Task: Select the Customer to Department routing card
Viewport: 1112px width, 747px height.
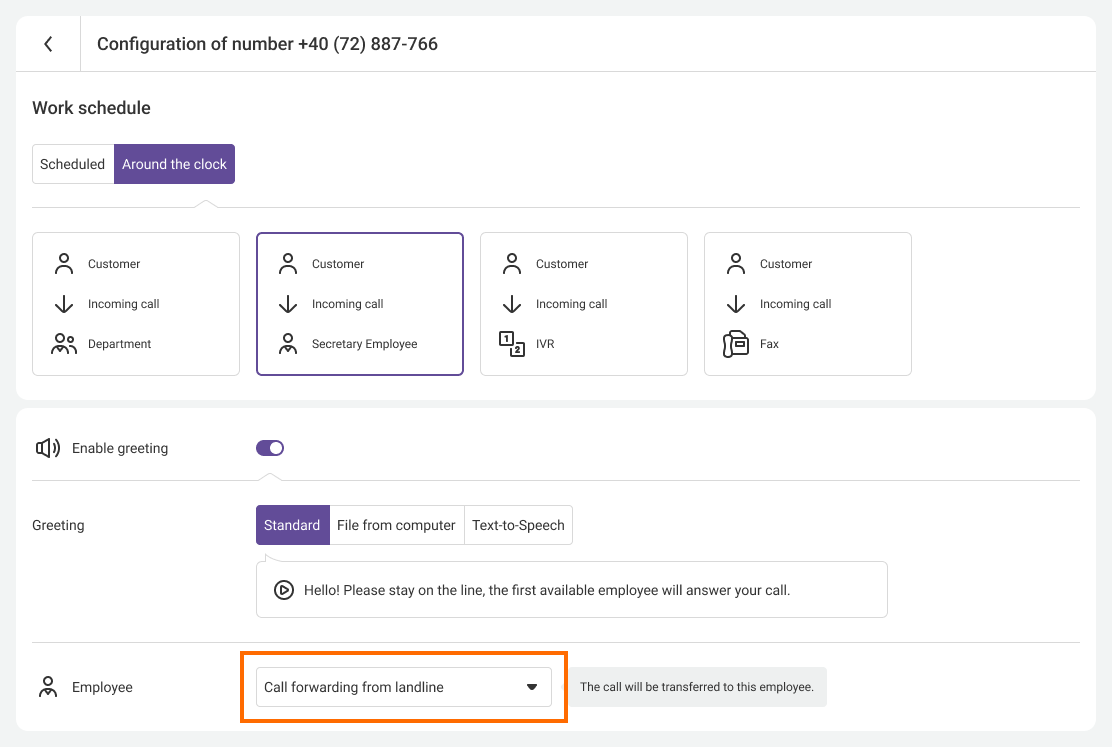Action: pyautogui.click(x=136, y=304)
